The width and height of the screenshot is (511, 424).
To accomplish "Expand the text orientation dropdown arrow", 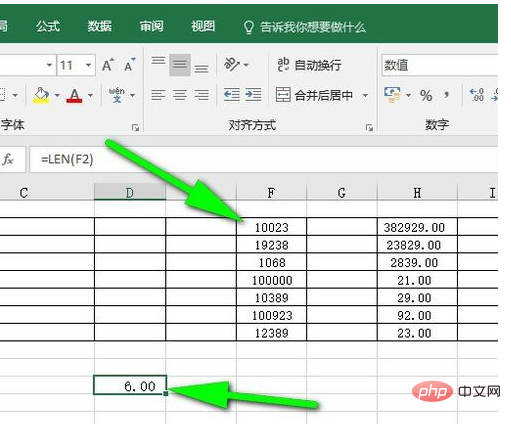I will [246, 65].
